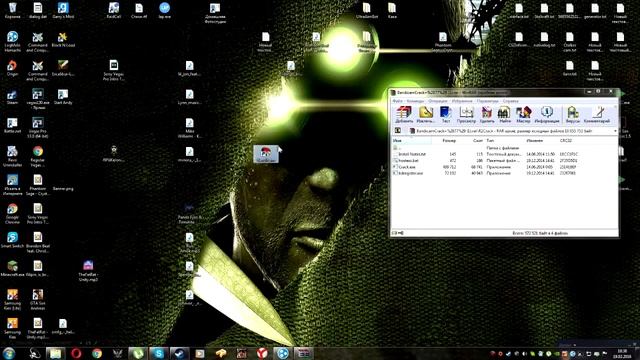Select the highlighted Bandicam icon on desktop center
The height and width of the screenshot is (360, 640).
[266, 154]
